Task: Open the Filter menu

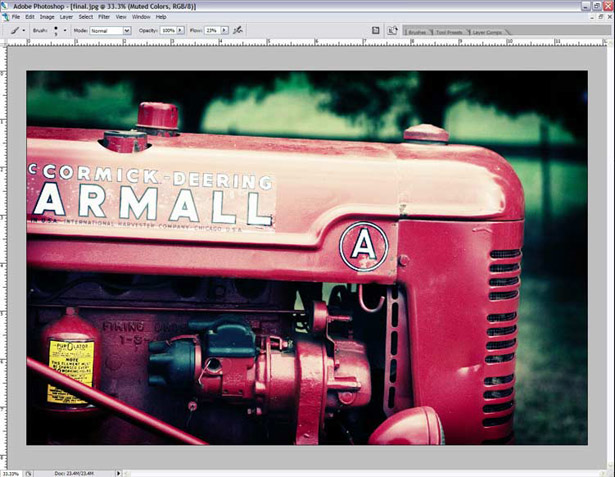Action: click(104, 17)
